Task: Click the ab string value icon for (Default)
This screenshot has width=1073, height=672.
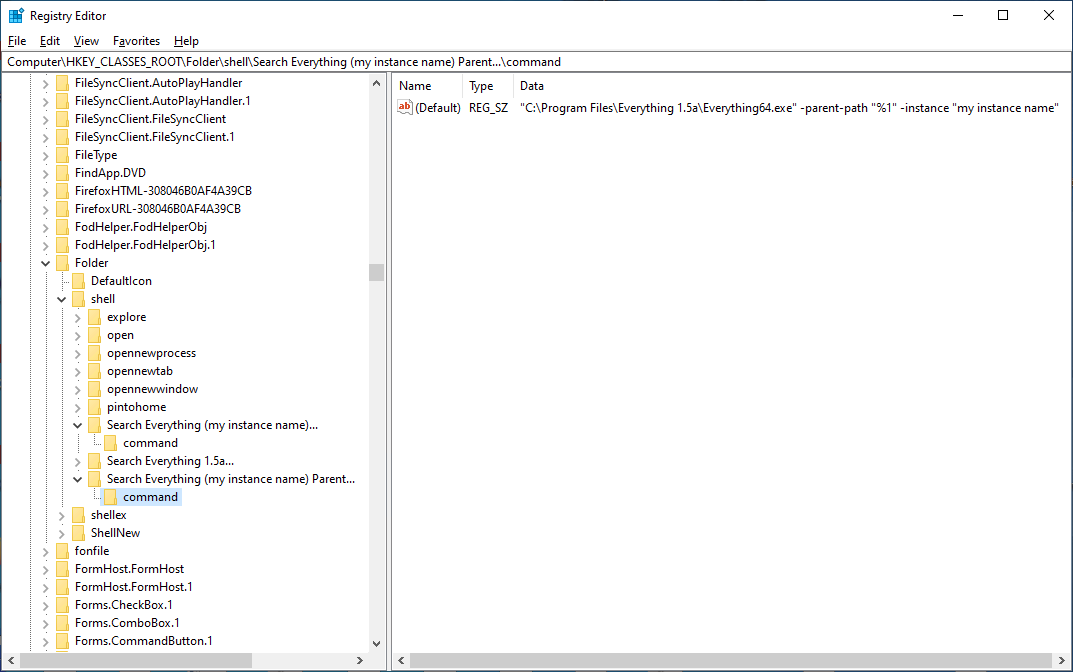Action: [405, 107]
